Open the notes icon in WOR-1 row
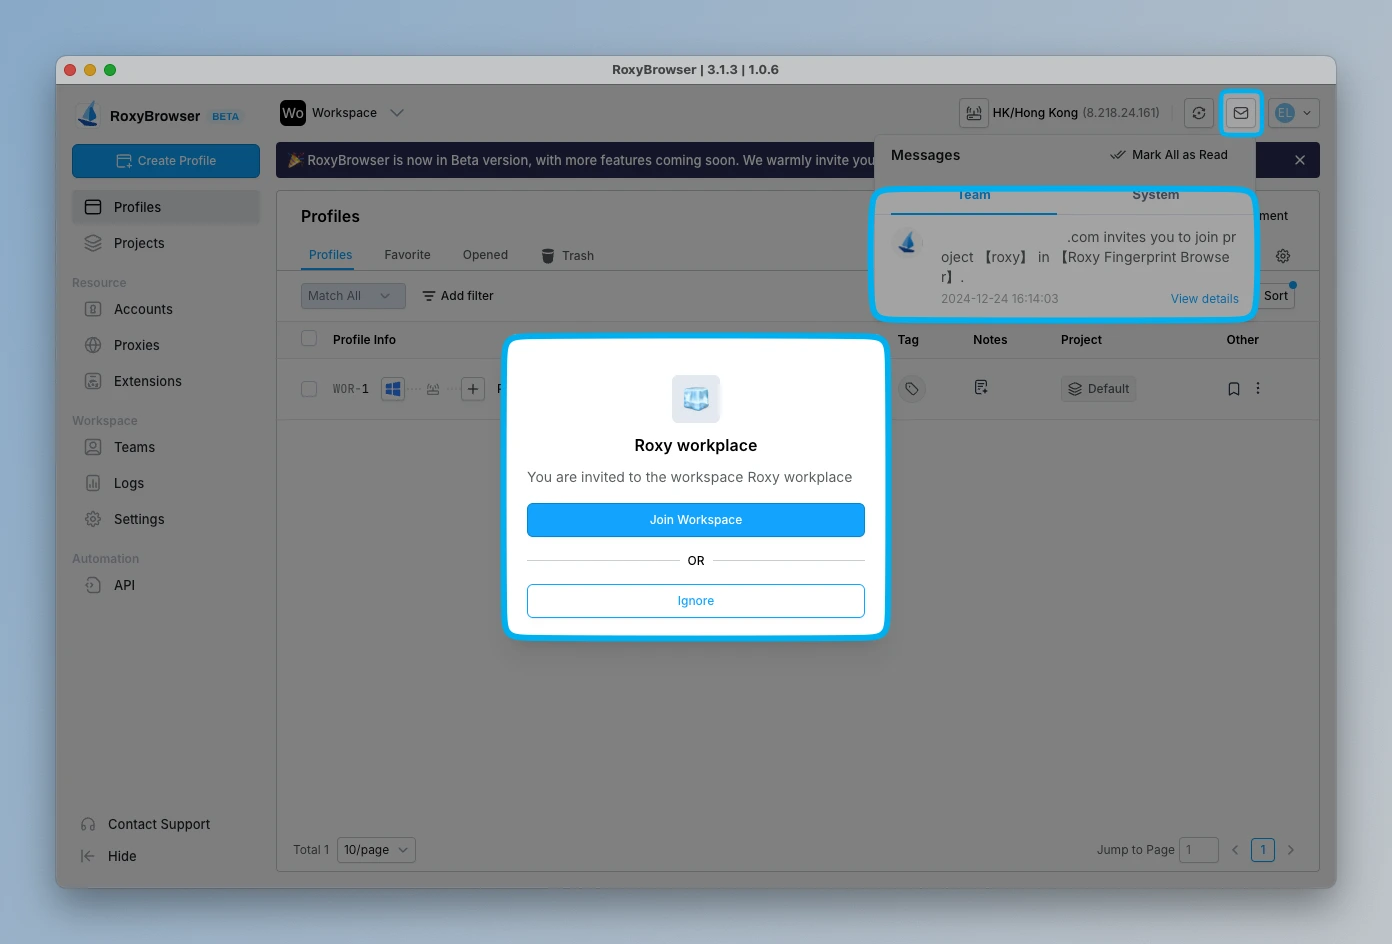The image size is (1392, 944). coord(981,387)
